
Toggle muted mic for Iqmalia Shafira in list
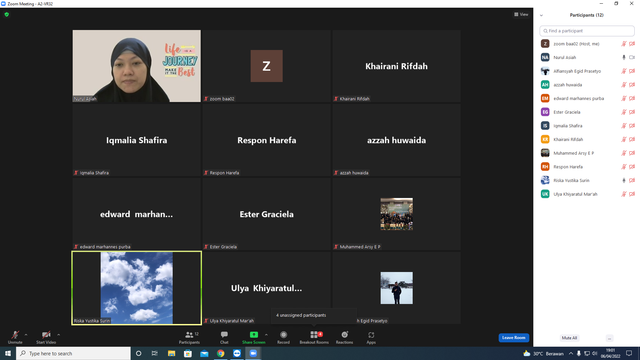[x=624, y=126]
